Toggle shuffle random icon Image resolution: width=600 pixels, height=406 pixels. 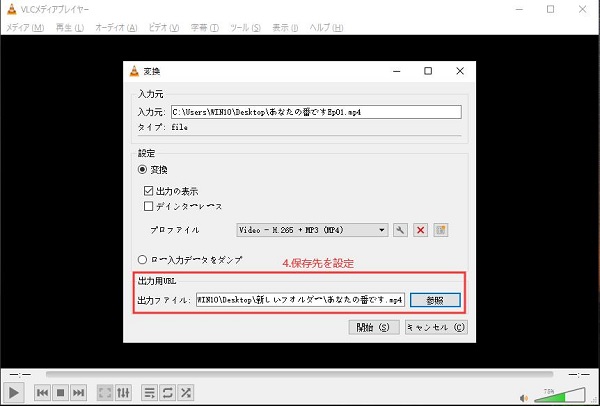pyautogui.click(x=186, y=393)
